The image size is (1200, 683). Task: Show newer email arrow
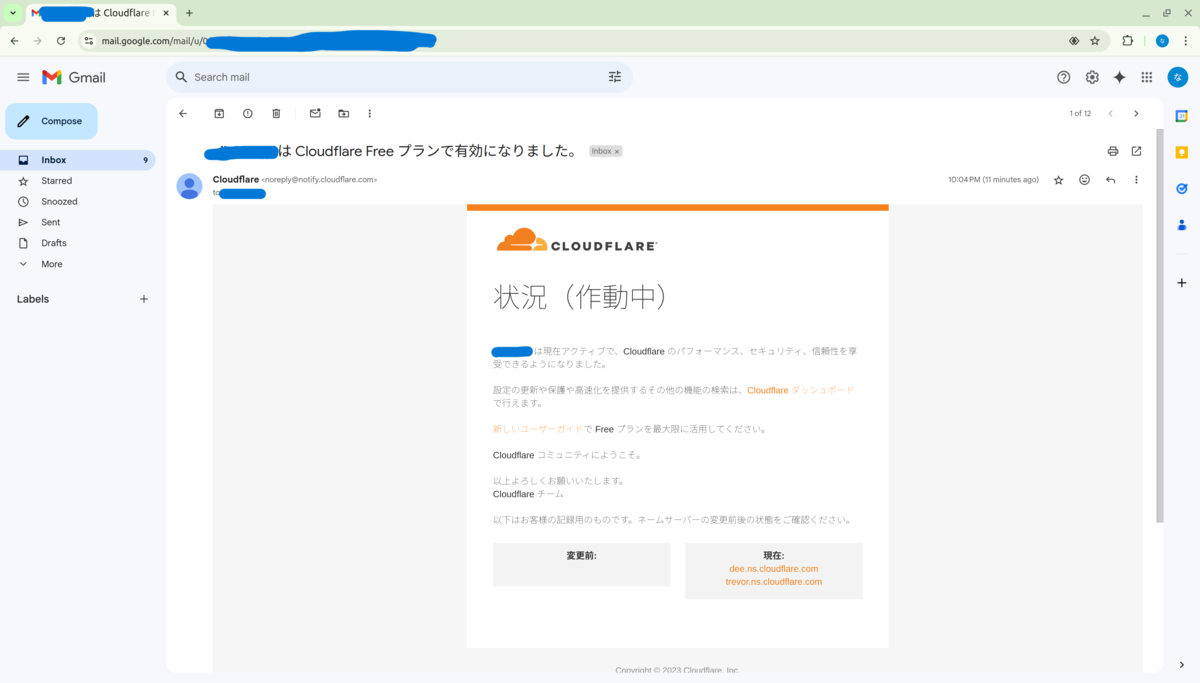[1110, 114]
